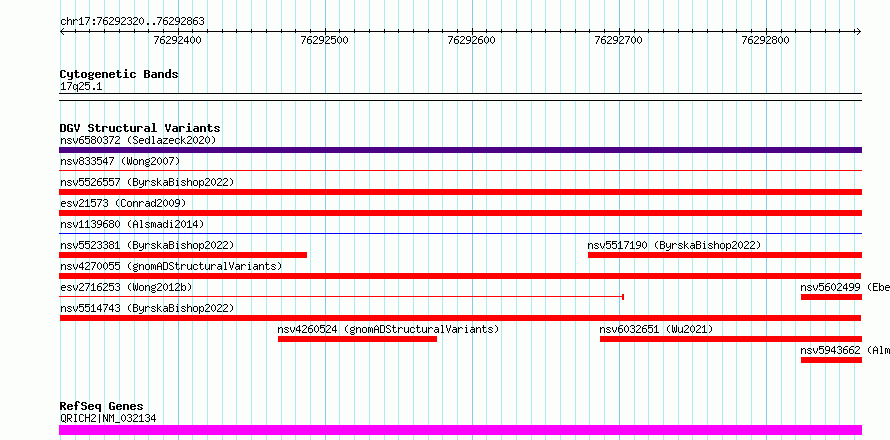Click the DGV Structural Variants track heading
Image resolution: width=890 pixels, height=440 pixels.
point(140,128)
